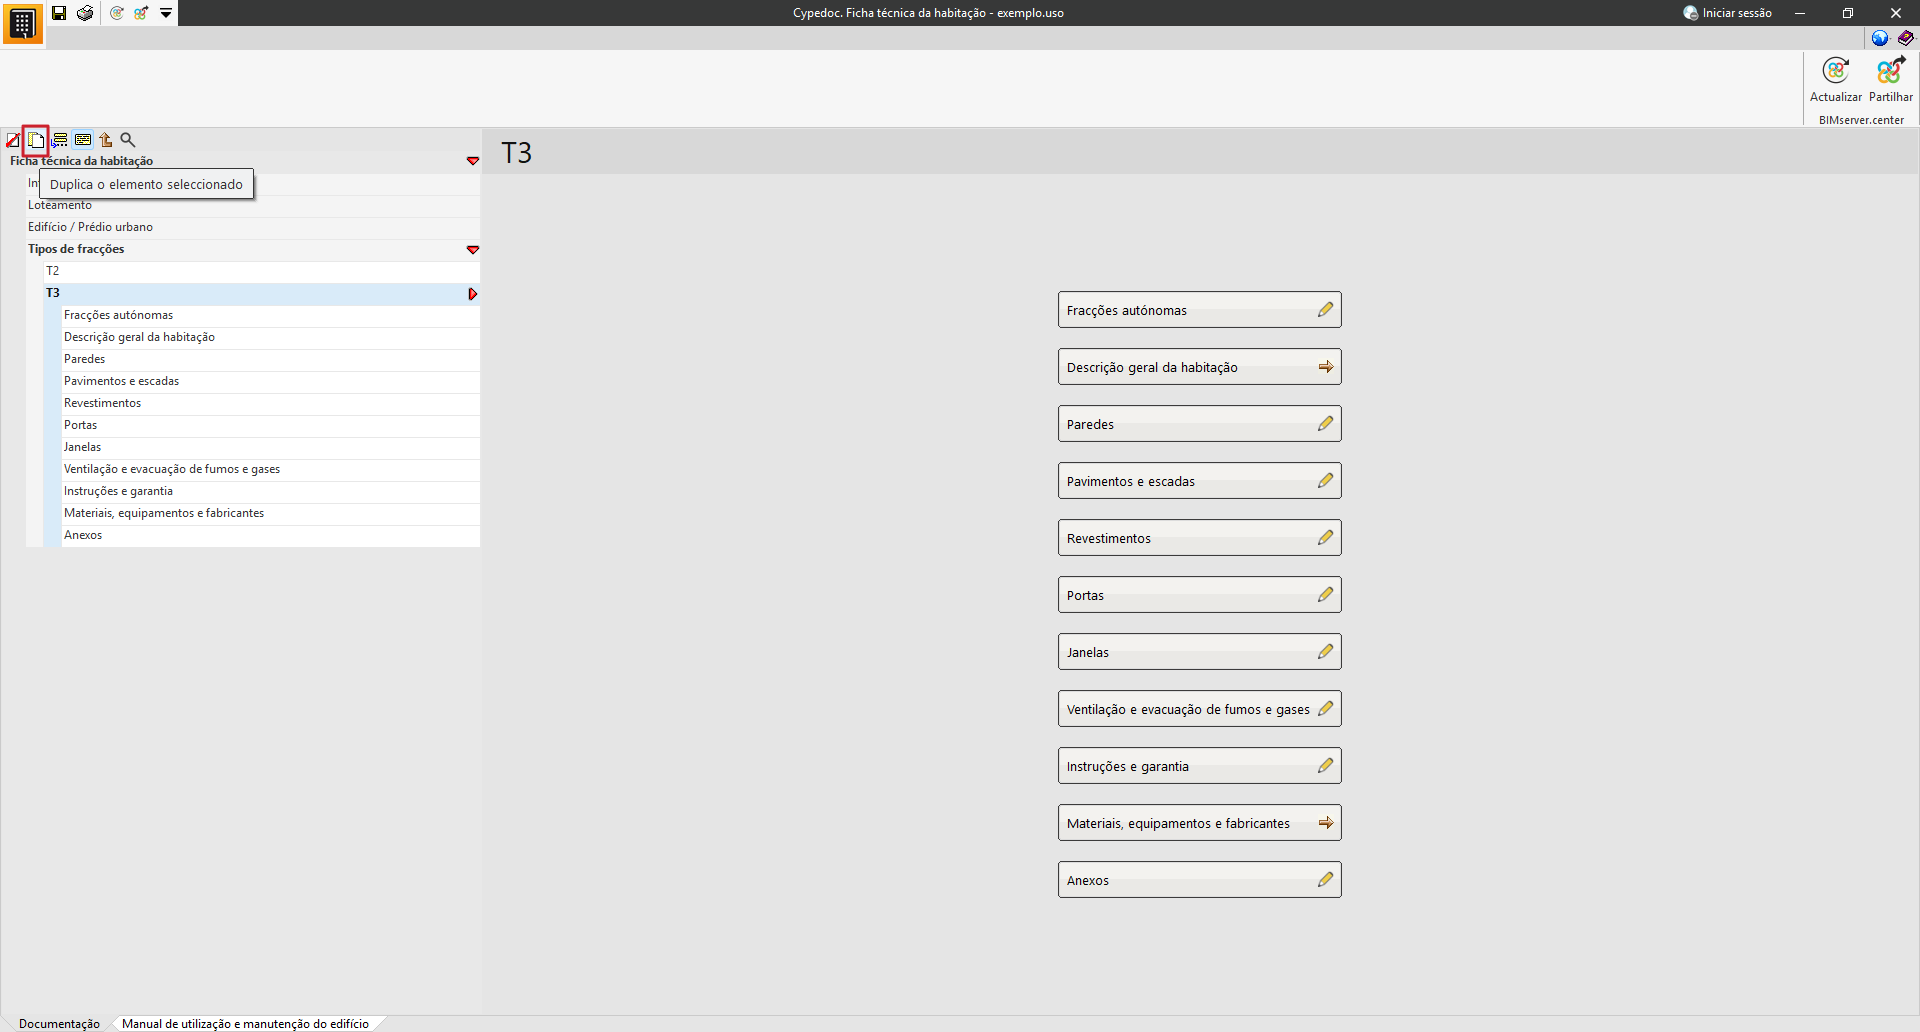Open the purple help book menu

[1906, 38]
